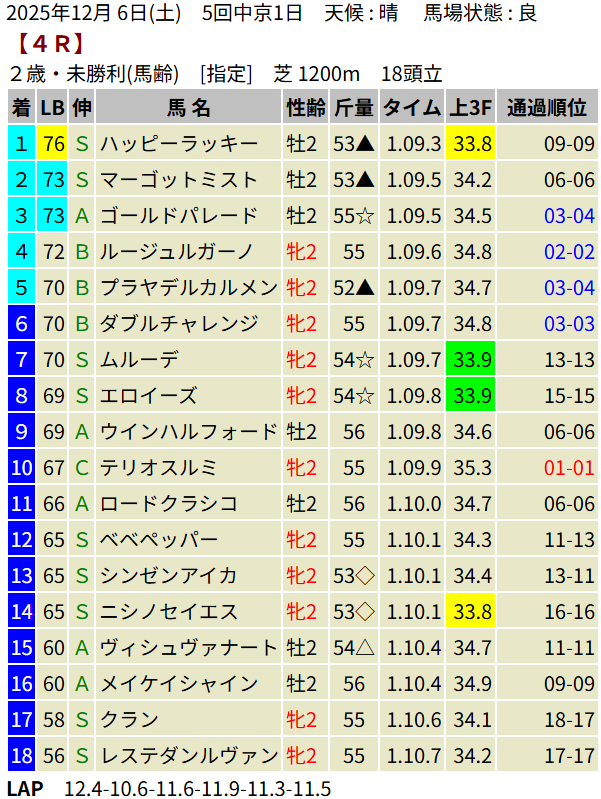
Task: Click yellow 33.8 cell in ニシノセイエス row
Action: [472, 611]
